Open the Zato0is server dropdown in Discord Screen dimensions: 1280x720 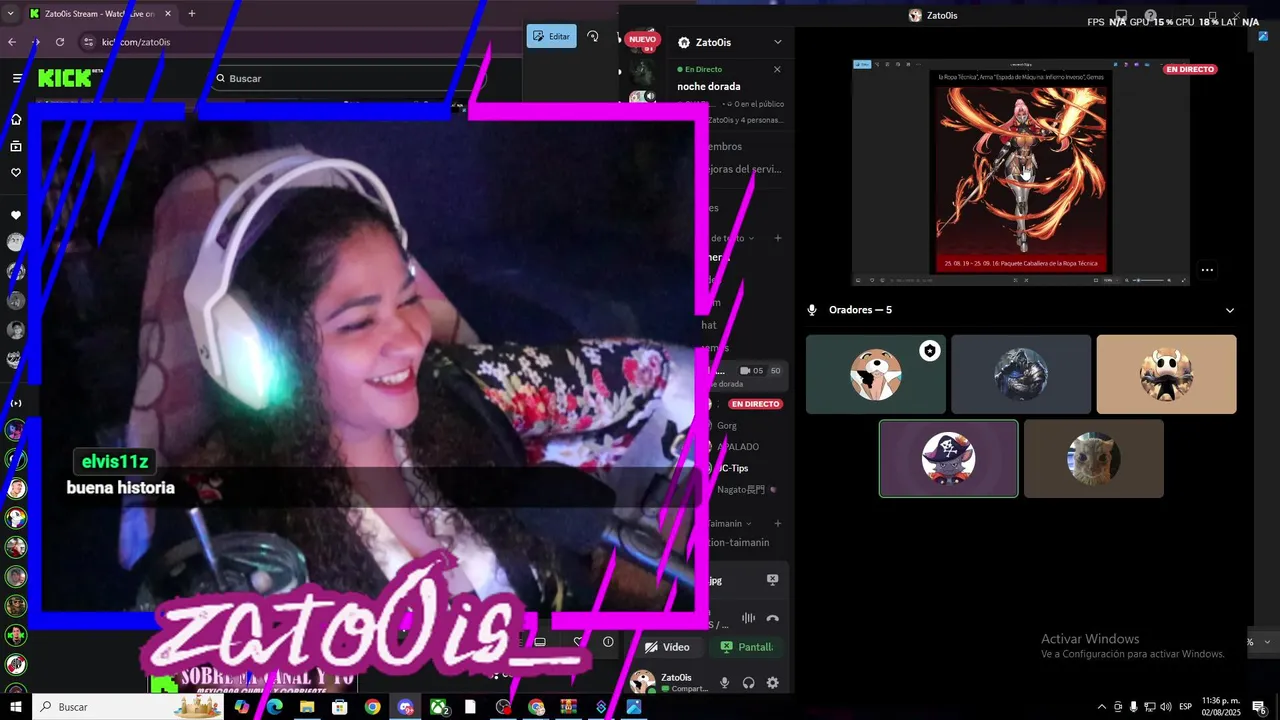[x=778, y=42]
